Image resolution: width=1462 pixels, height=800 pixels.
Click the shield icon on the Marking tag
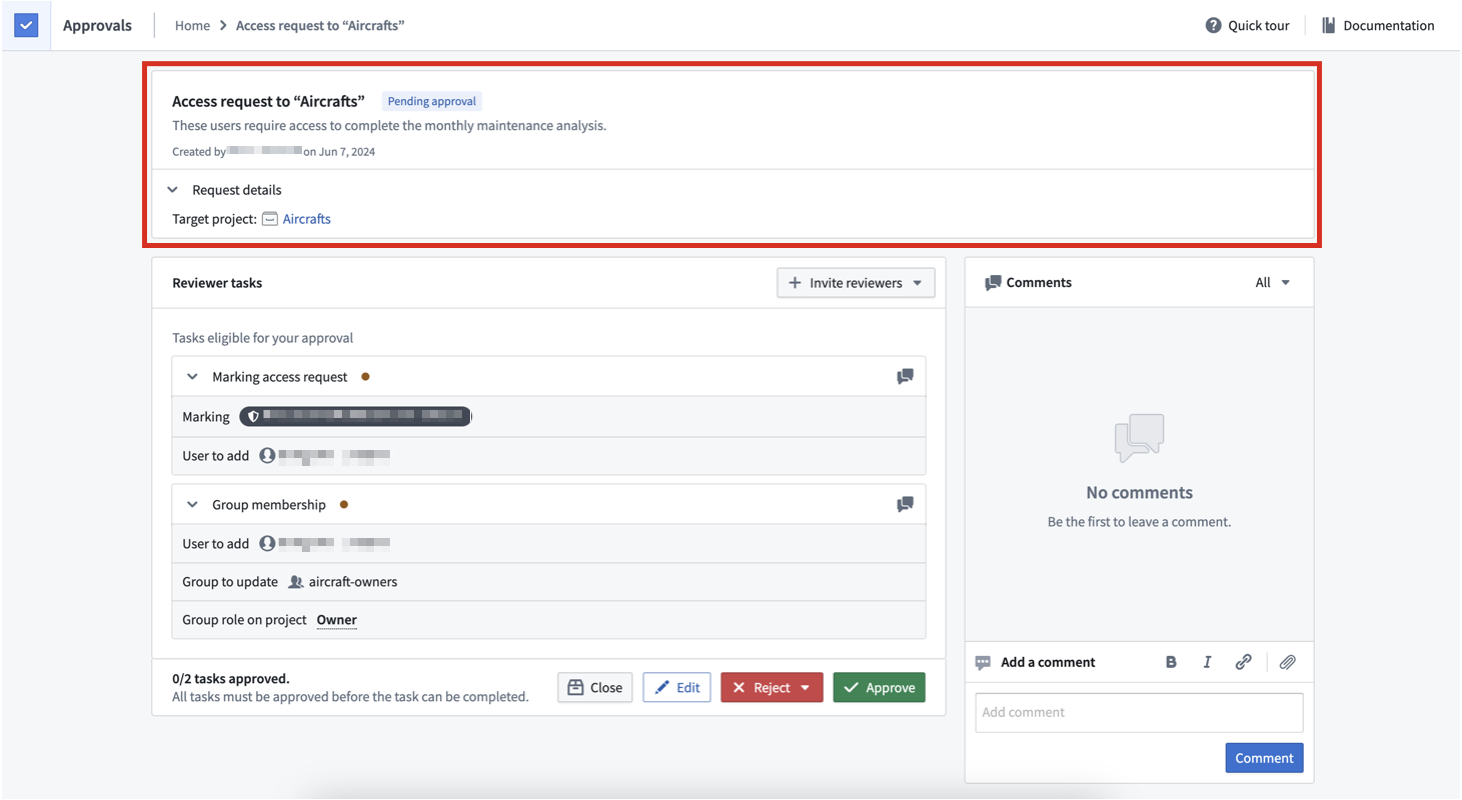pyautogui.click(x=254, y=416)
